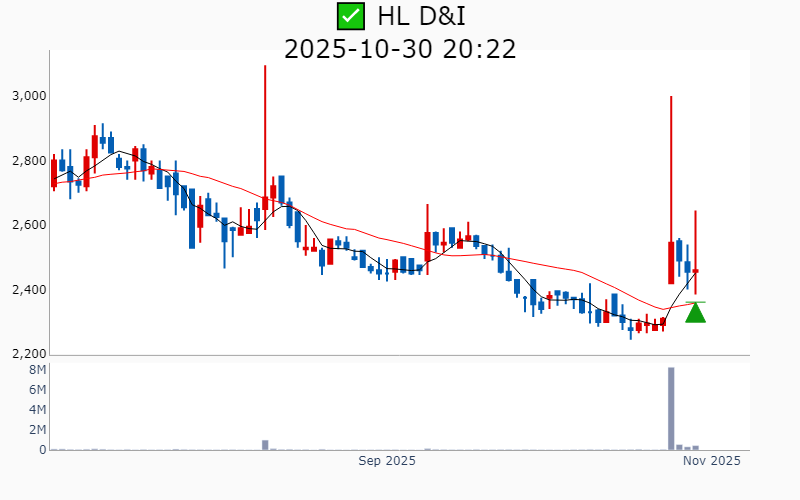Click the 2,200 price axis label
This screenshot has width=800, height=500.
click(27, 354)
